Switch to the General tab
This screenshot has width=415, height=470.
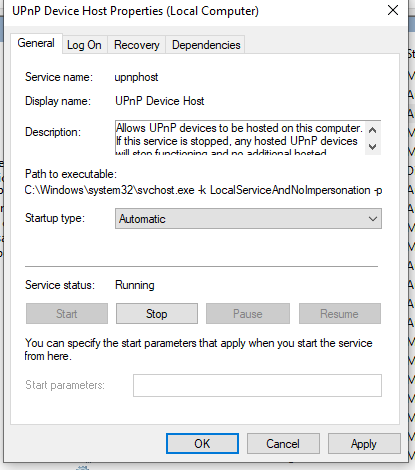[x=36, y=43]
